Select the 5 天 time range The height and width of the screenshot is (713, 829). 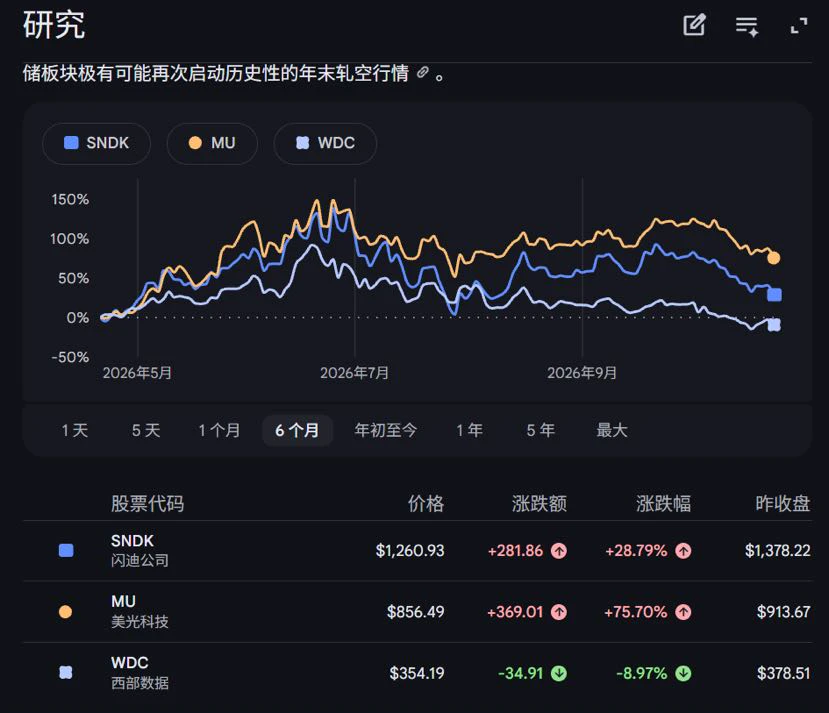coord(146,430)
